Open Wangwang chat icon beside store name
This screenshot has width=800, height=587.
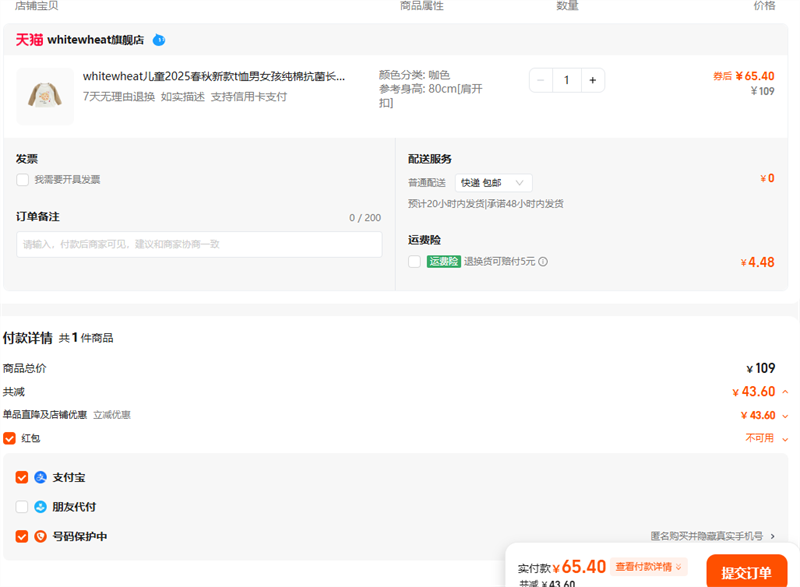tap(158, 40)
